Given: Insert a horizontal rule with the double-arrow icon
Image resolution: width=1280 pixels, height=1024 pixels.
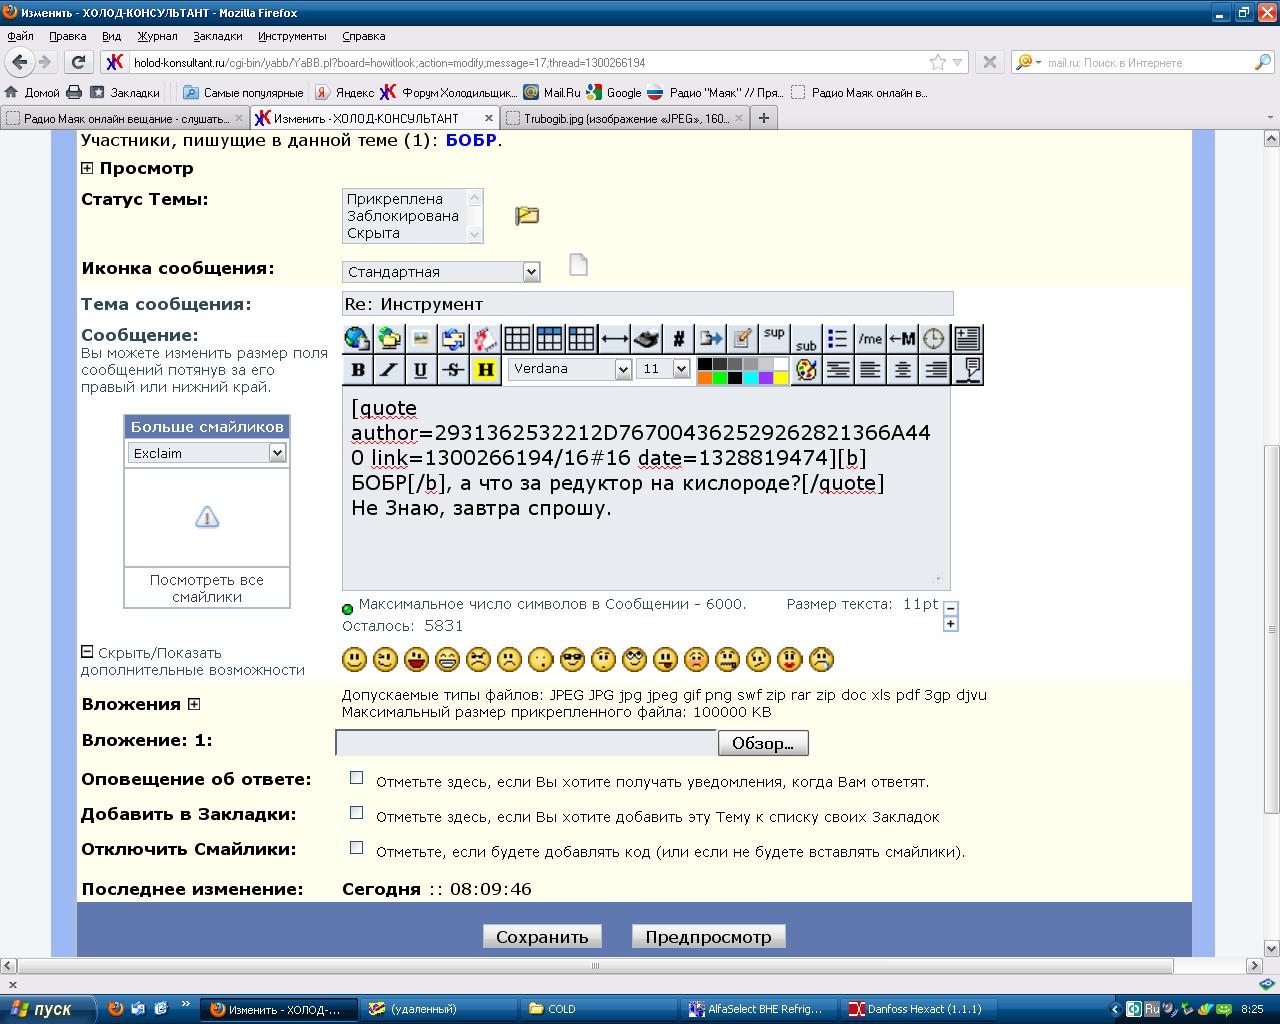Looking at the screenshot, I should pos(614,339).
